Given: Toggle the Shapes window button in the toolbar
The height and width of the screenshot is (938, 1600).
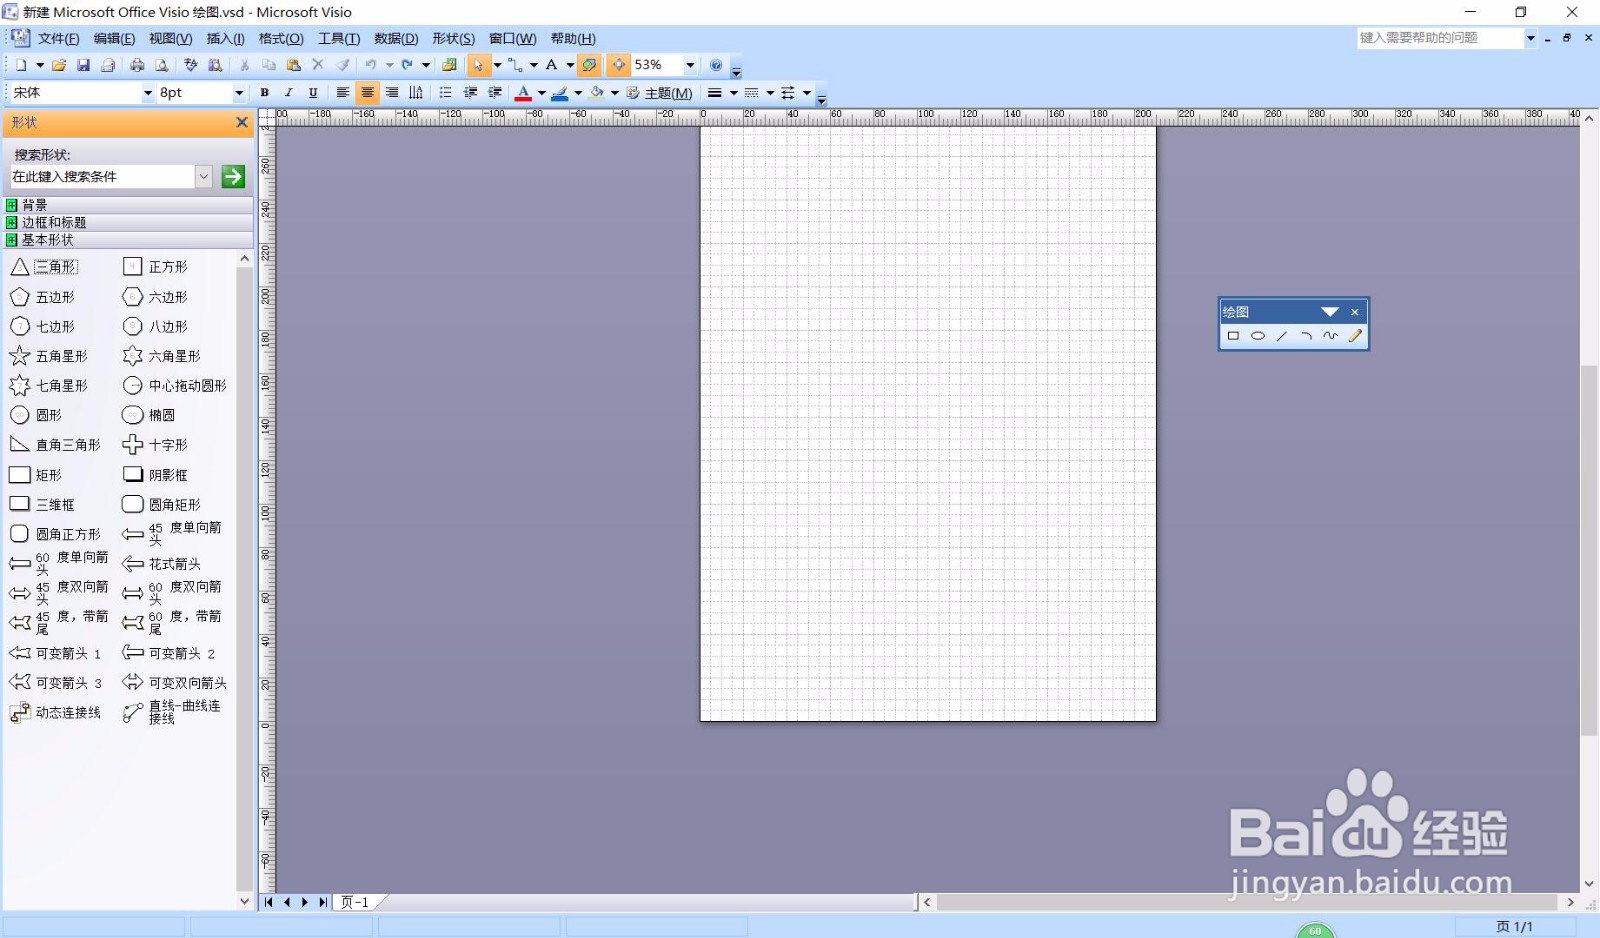Looking at the screenshot, I should (449, 65).
